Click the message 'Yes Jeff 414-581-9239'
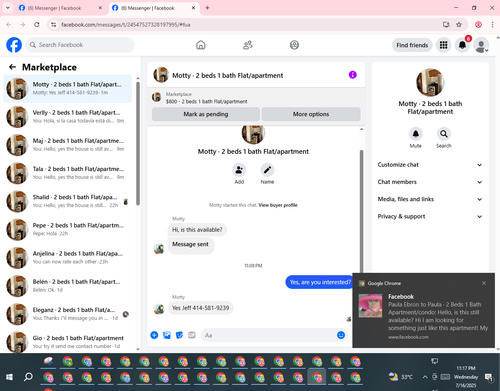The width and height of the screenshot is (500, 391). pos(200,308)
